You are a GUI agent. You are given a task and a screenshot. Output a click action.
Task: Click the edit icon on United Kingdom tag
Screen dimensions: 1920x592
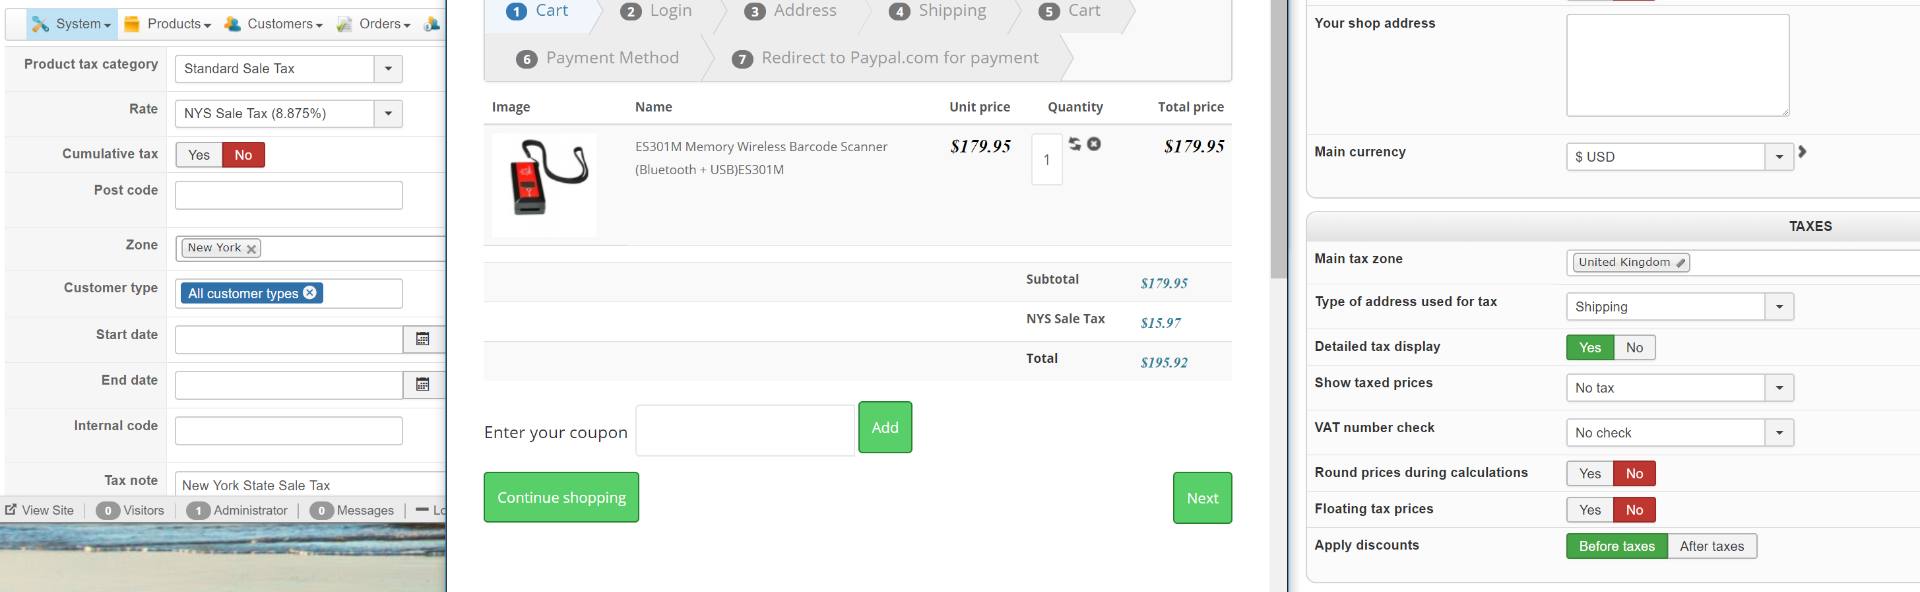pos(1681,263)
